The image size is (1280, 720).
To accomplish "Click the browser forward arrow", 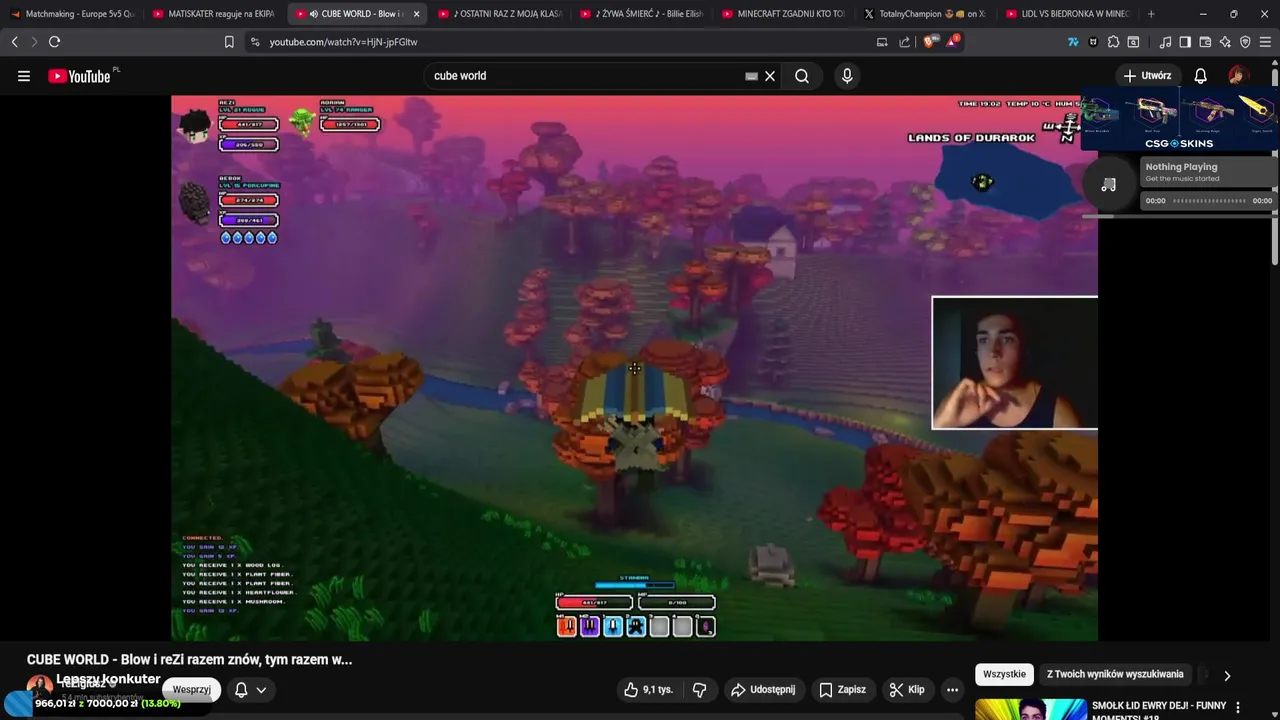I will pos(34,42).
